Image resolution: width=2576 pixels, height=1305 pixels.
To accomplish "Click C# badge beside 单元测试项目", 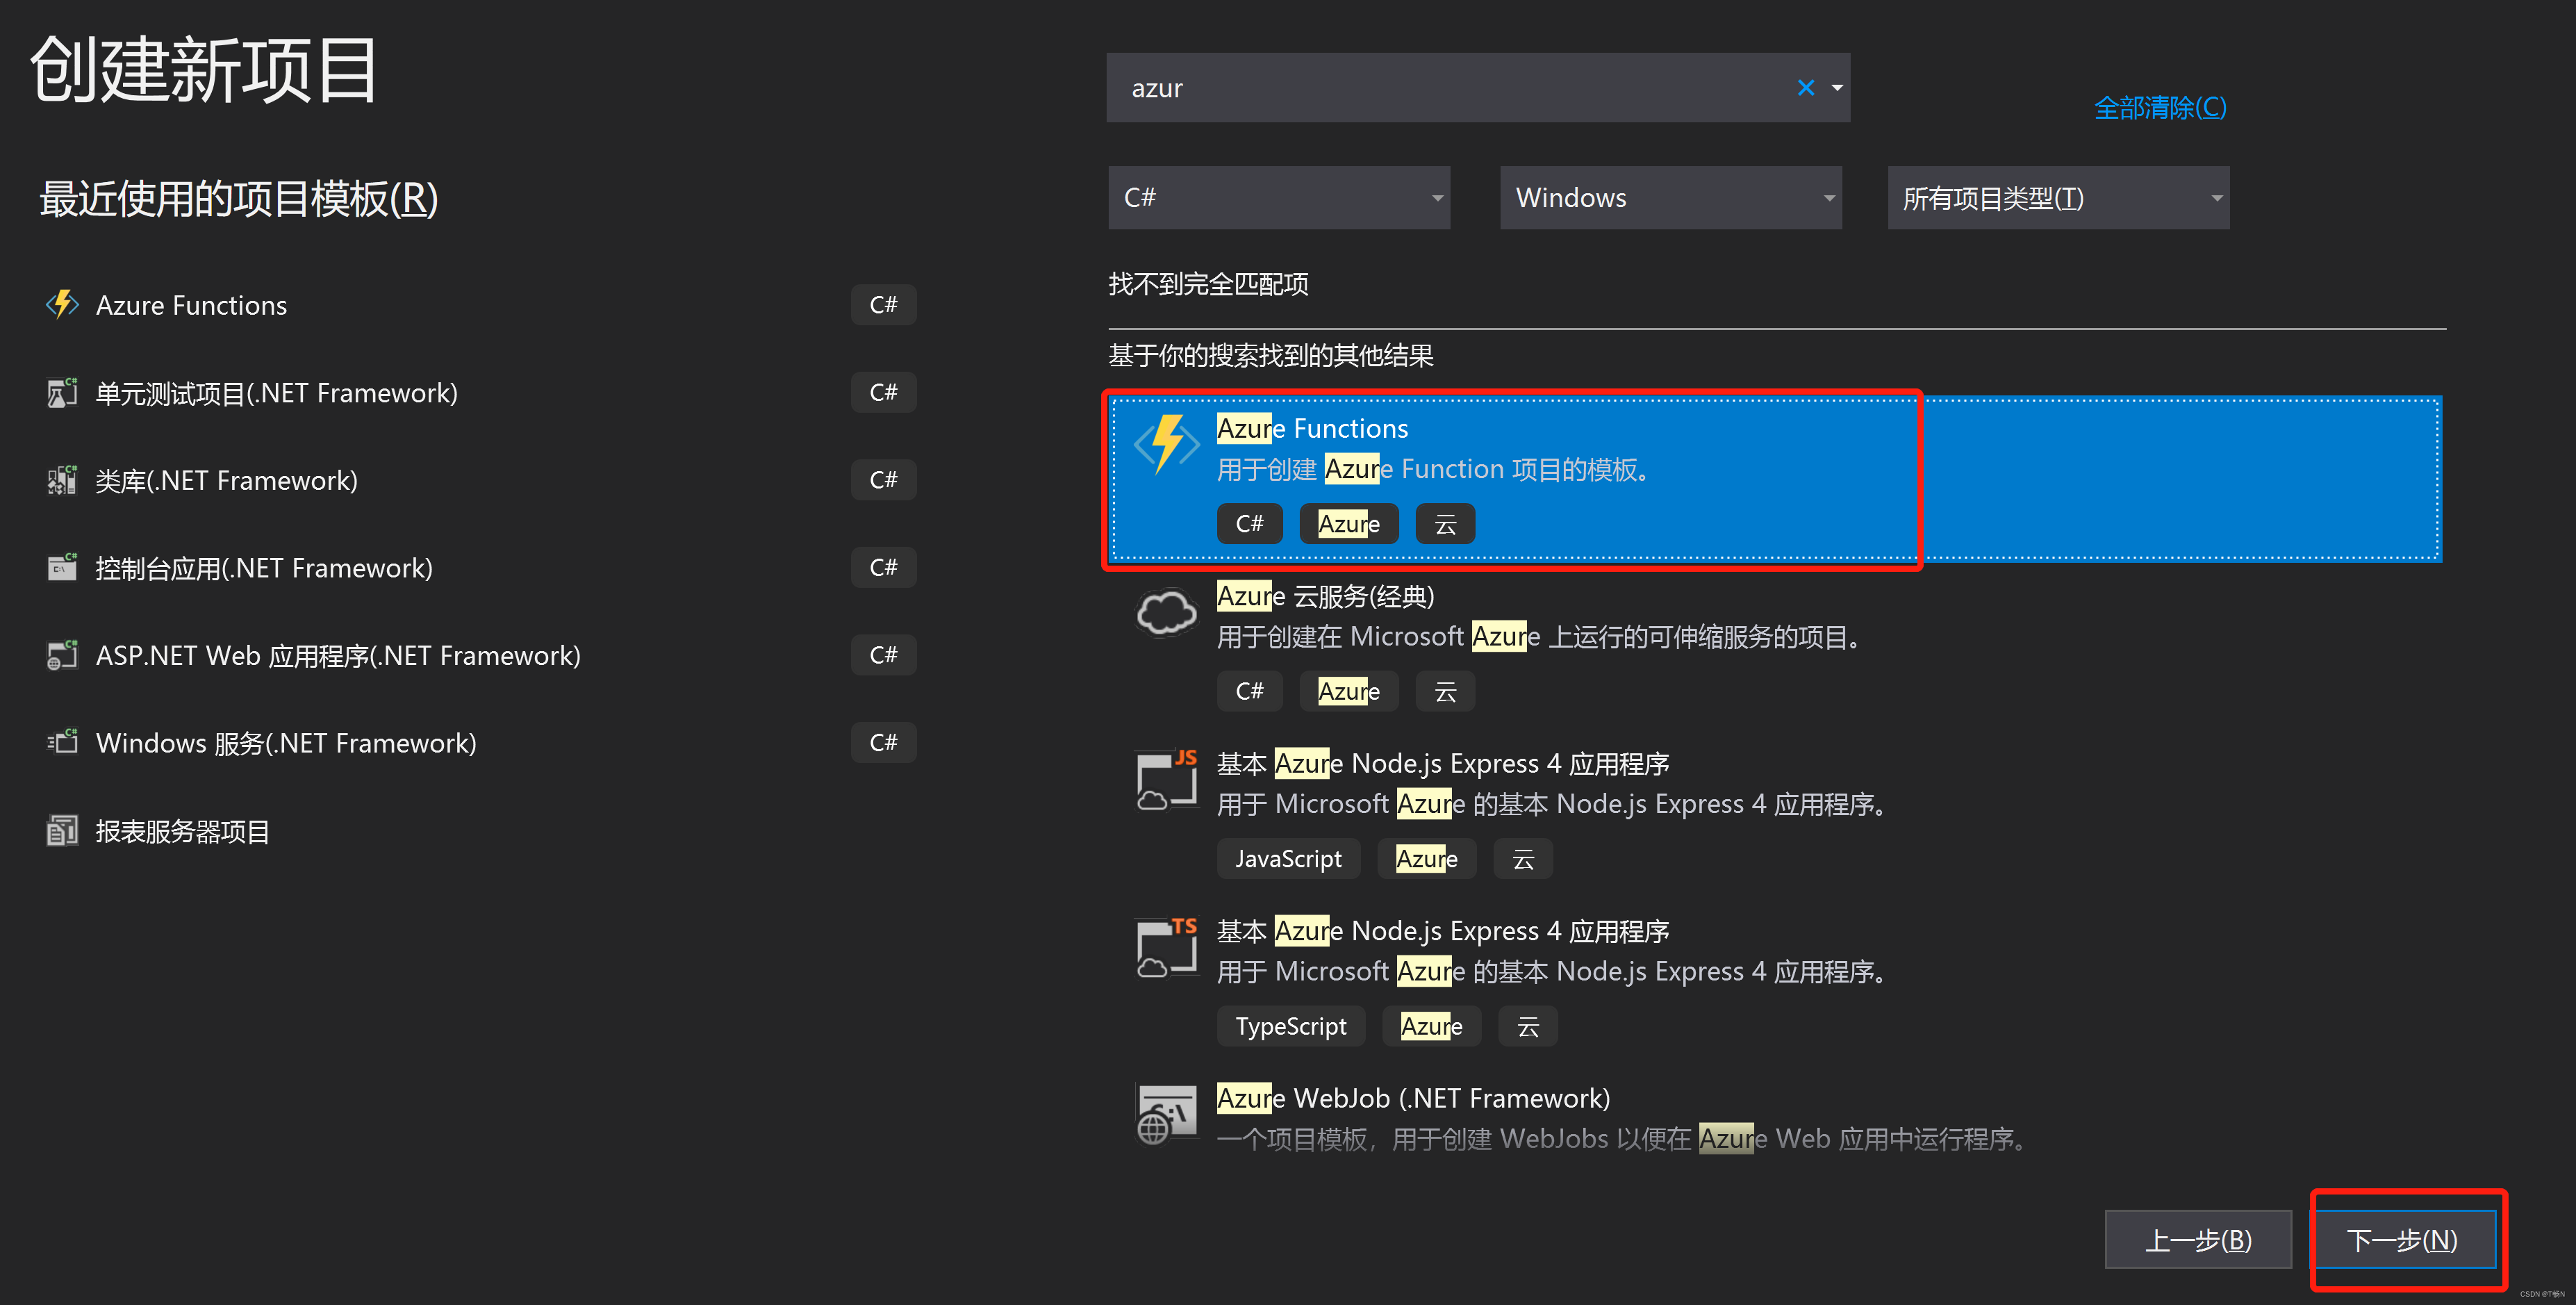I will (x=883, y=392).
